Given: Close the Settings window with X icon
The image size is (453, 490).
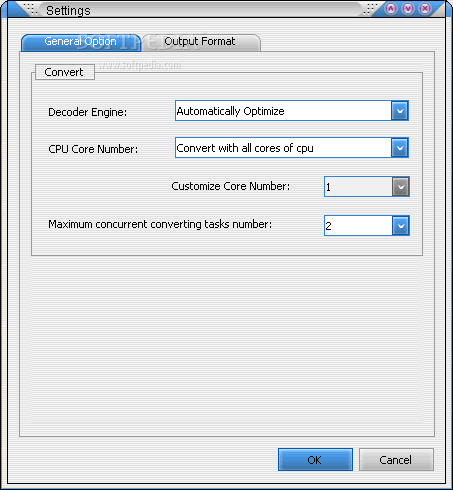Looking at the screenshot, I should click(425, 8).
